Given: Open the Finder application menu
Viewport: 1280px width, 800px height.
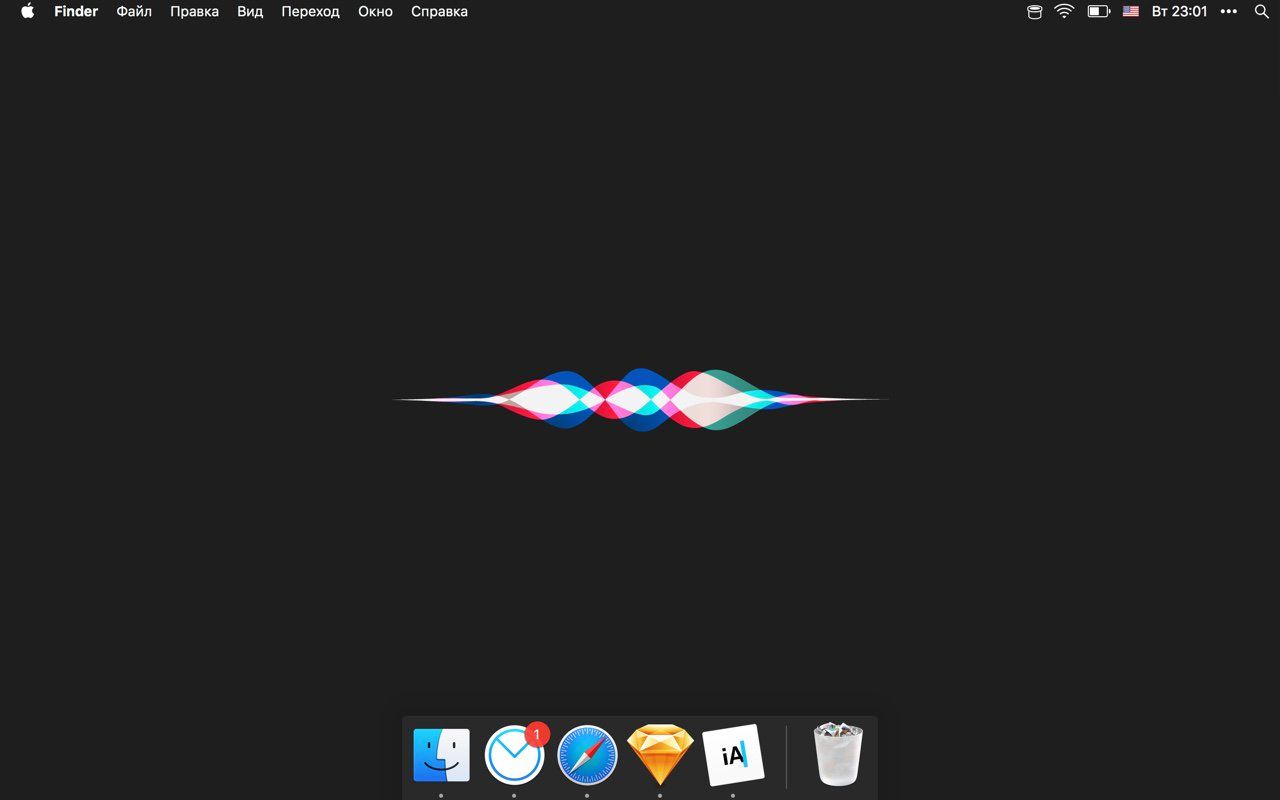Looking at the screenshot, I should (x=76, y=12).
